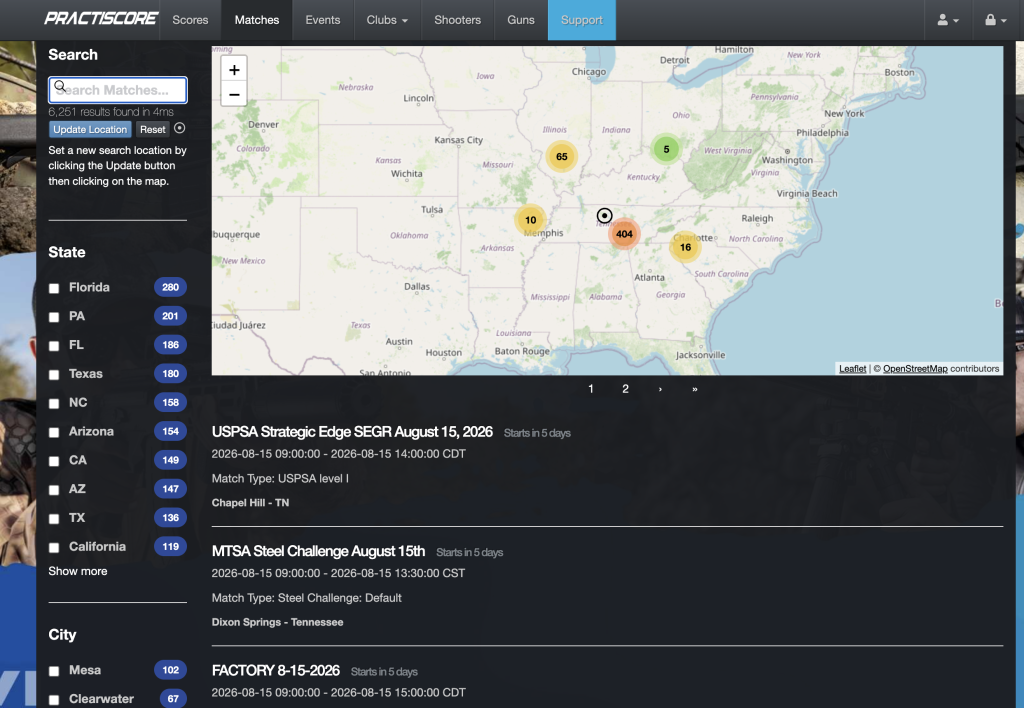Click 'Match Type: Steel Challenge: Default' text

(306, 598)
